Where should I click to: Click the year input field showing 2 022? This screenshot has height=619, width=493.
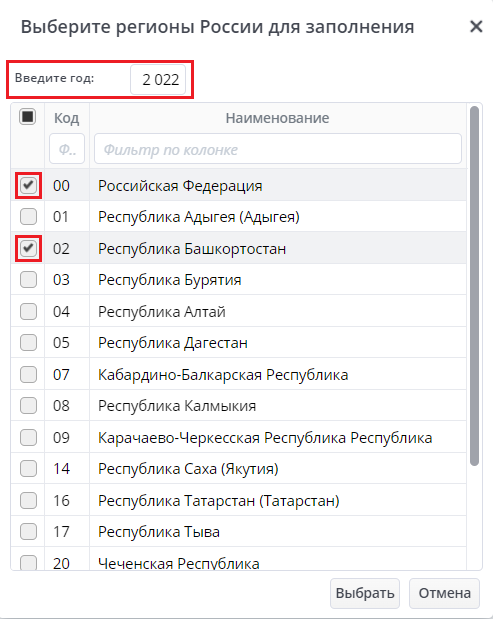tap(158, 79)
